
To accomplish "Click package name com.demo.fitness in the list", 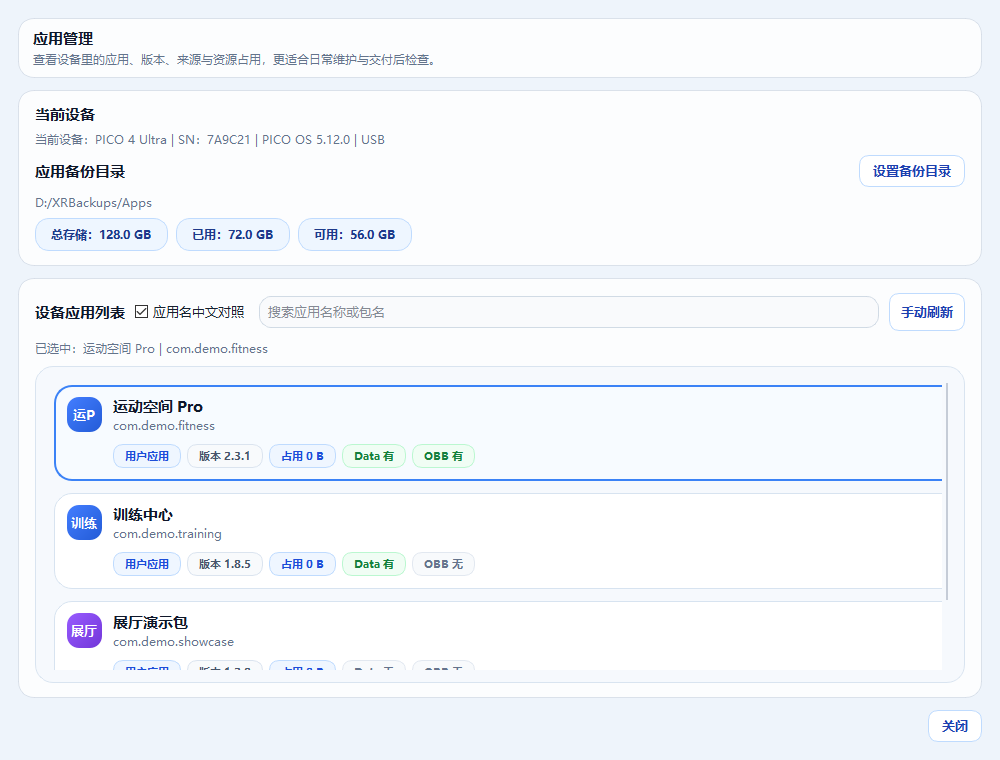I will click(x=164, y=425).
